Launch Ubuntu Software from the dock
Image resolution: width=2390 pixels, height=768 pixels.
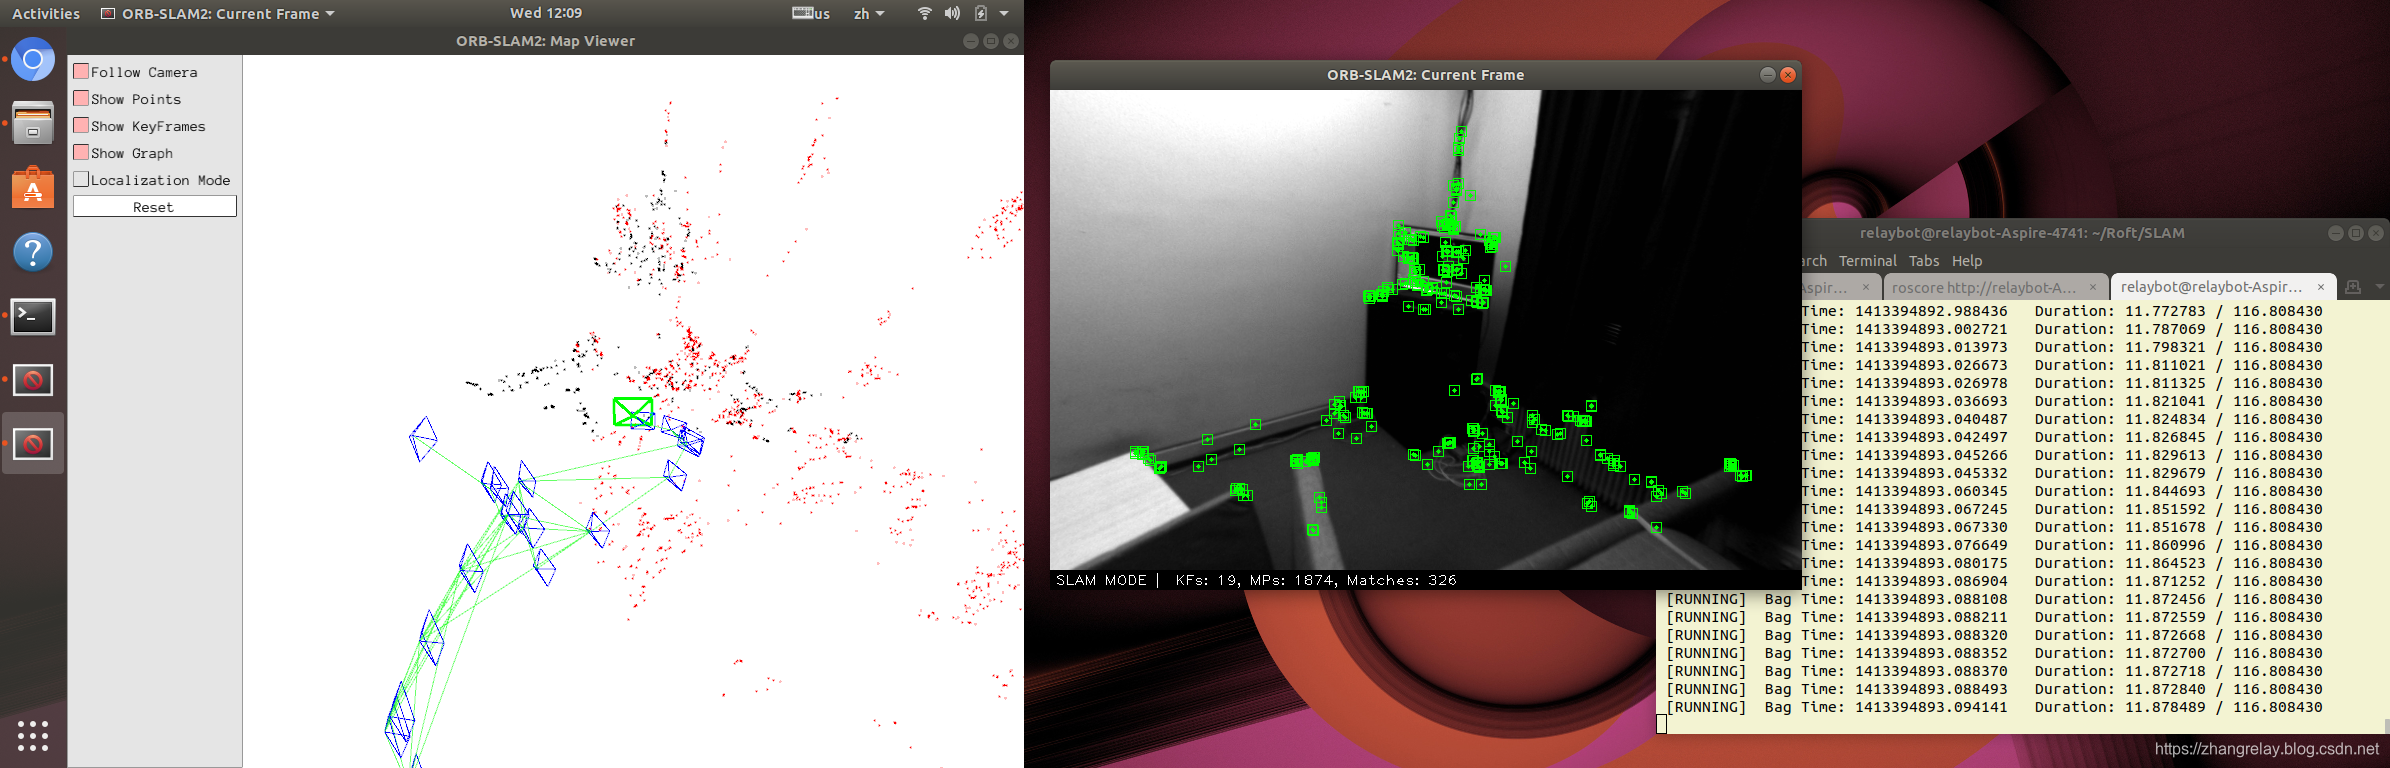[x=33, y=187]
